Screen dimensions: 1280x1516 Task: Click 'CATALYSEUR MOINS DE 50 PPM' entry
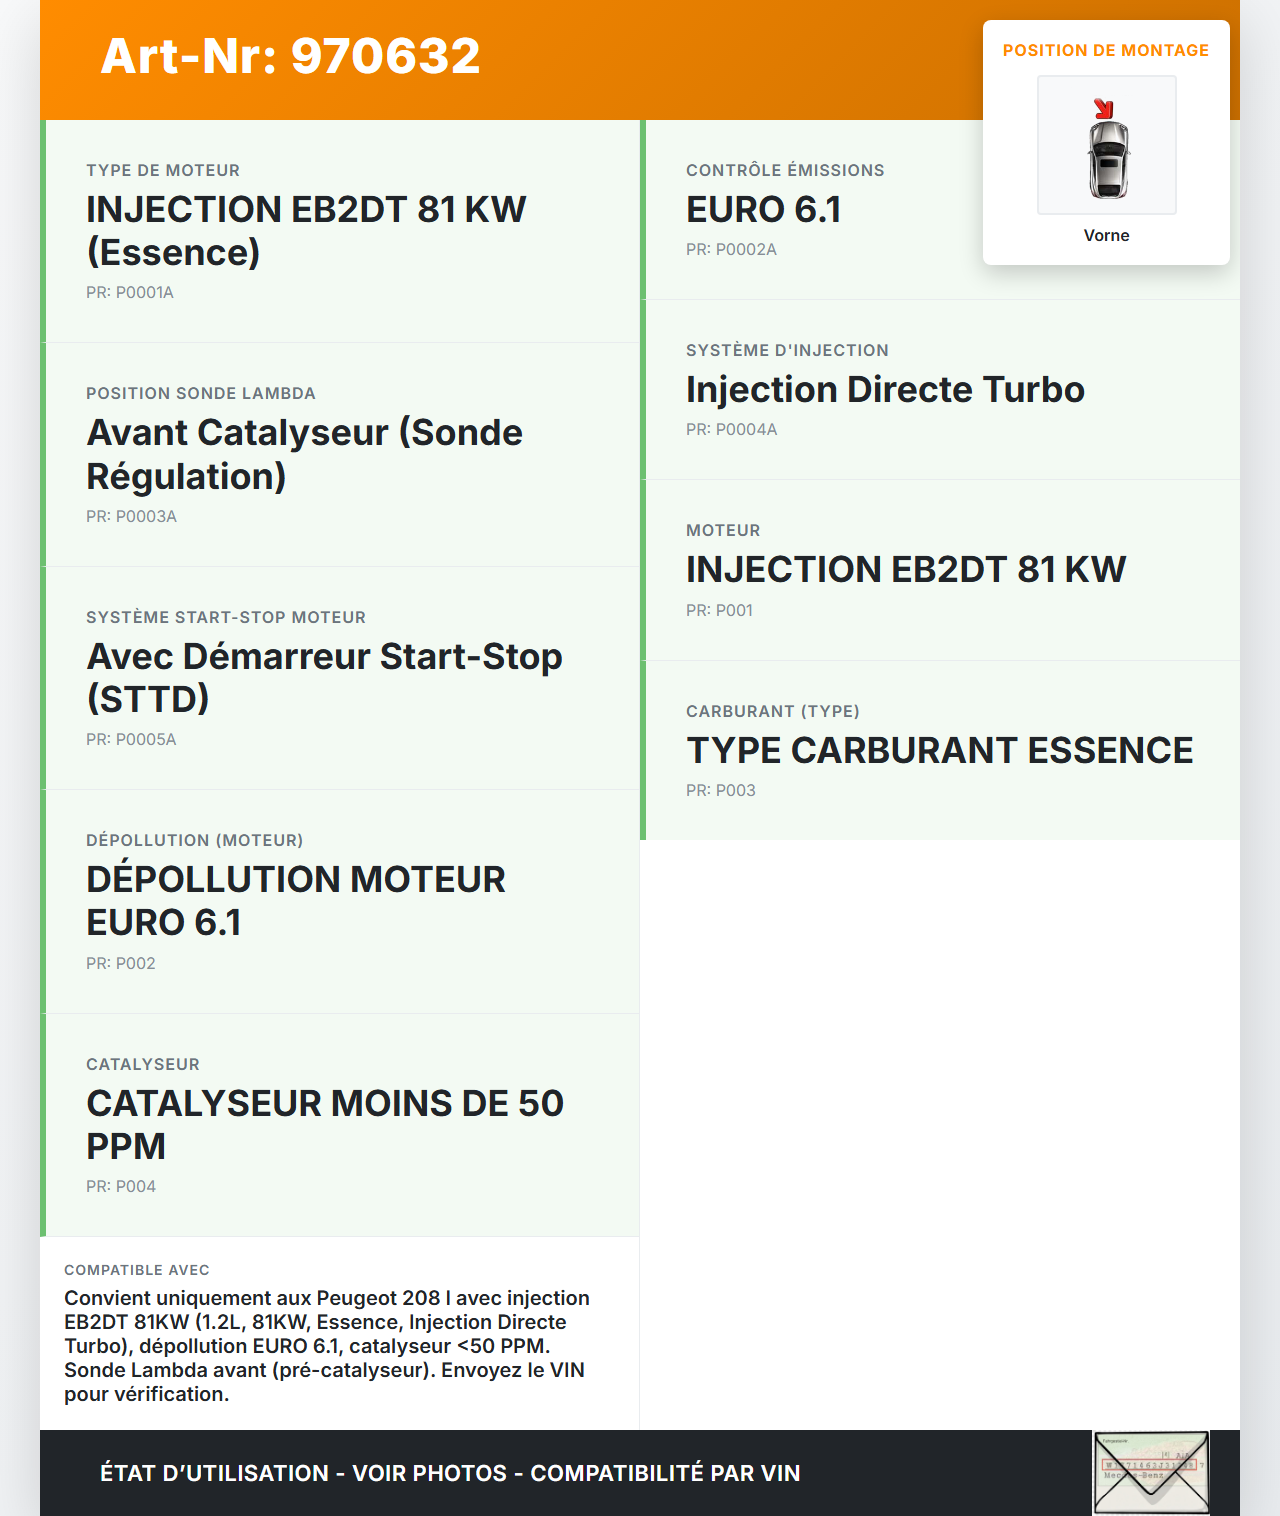325,1124
